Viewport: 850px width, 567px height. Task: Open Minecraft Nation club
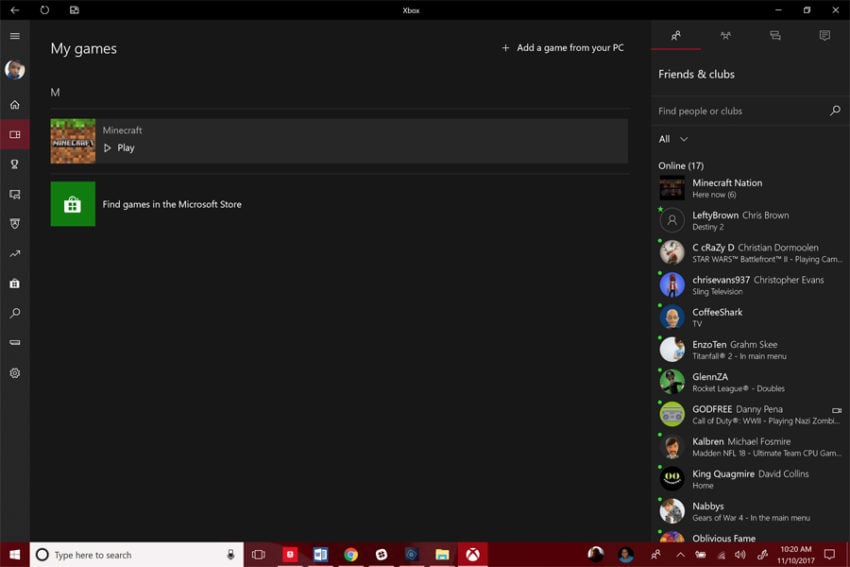tap(750, 188)
